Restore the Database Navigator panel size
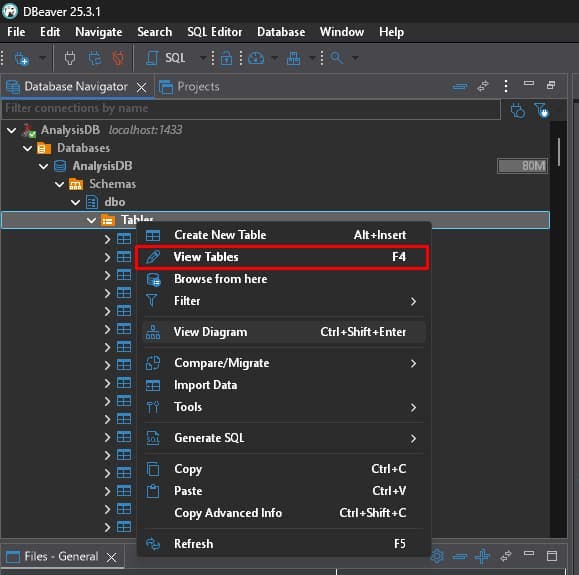Screen dimensions: 579x575 (551, 85)
